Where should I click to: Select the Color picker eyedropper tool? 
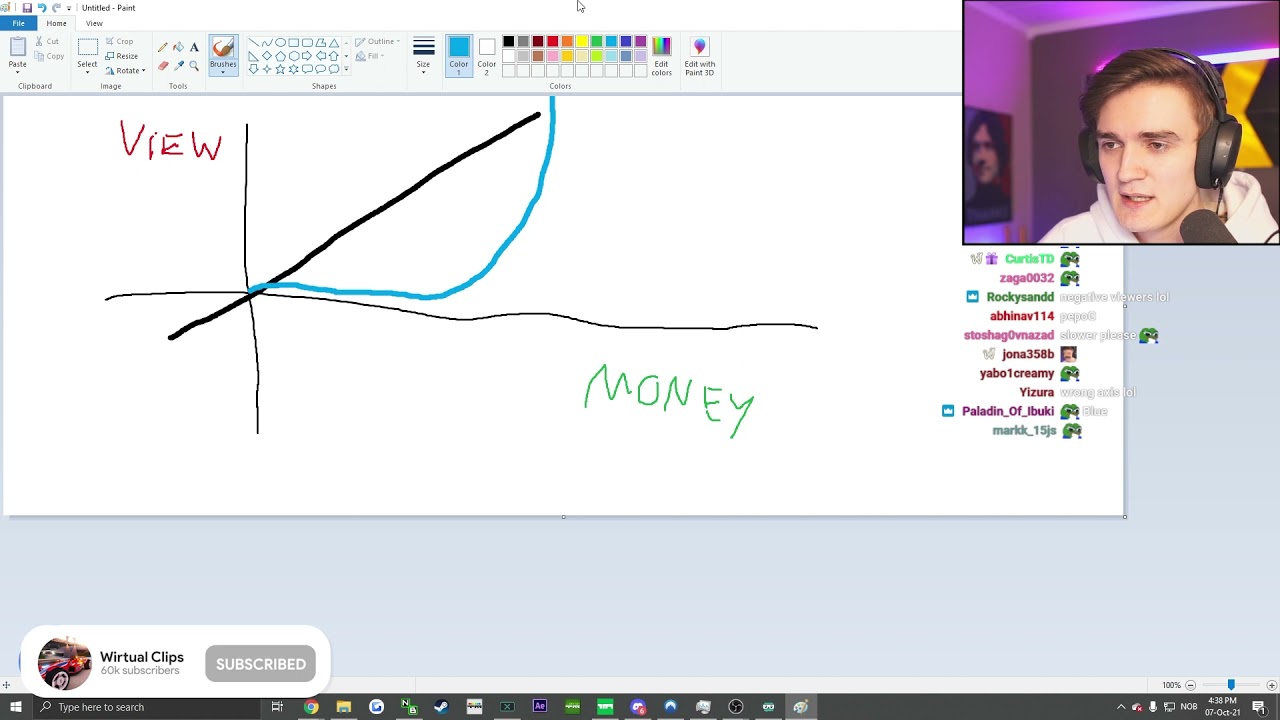tap(178, 66)
